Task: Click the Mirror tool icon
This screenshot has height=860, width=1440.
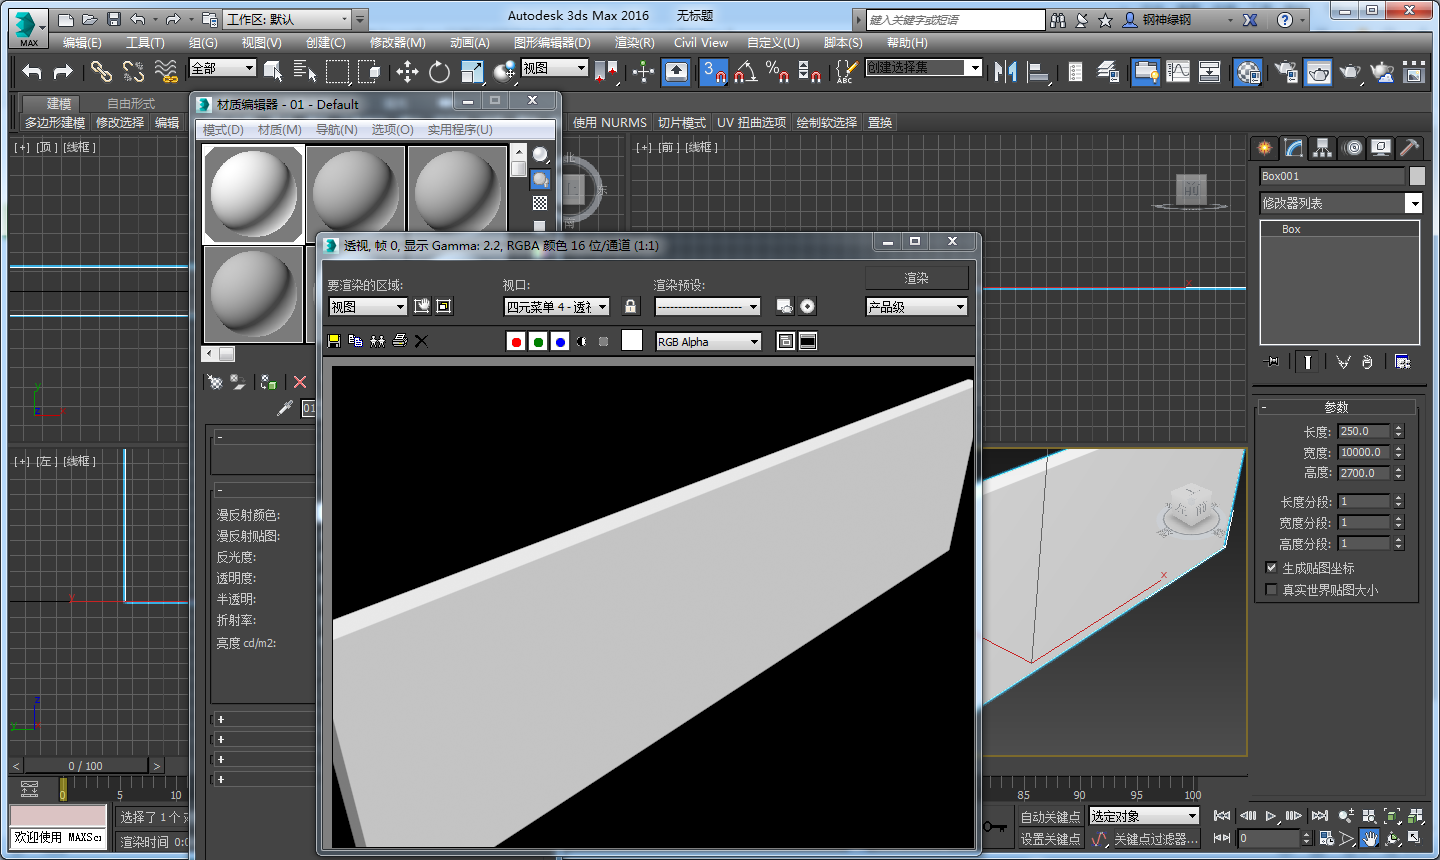Action: pyautogui.click(x=1006, y=71)
